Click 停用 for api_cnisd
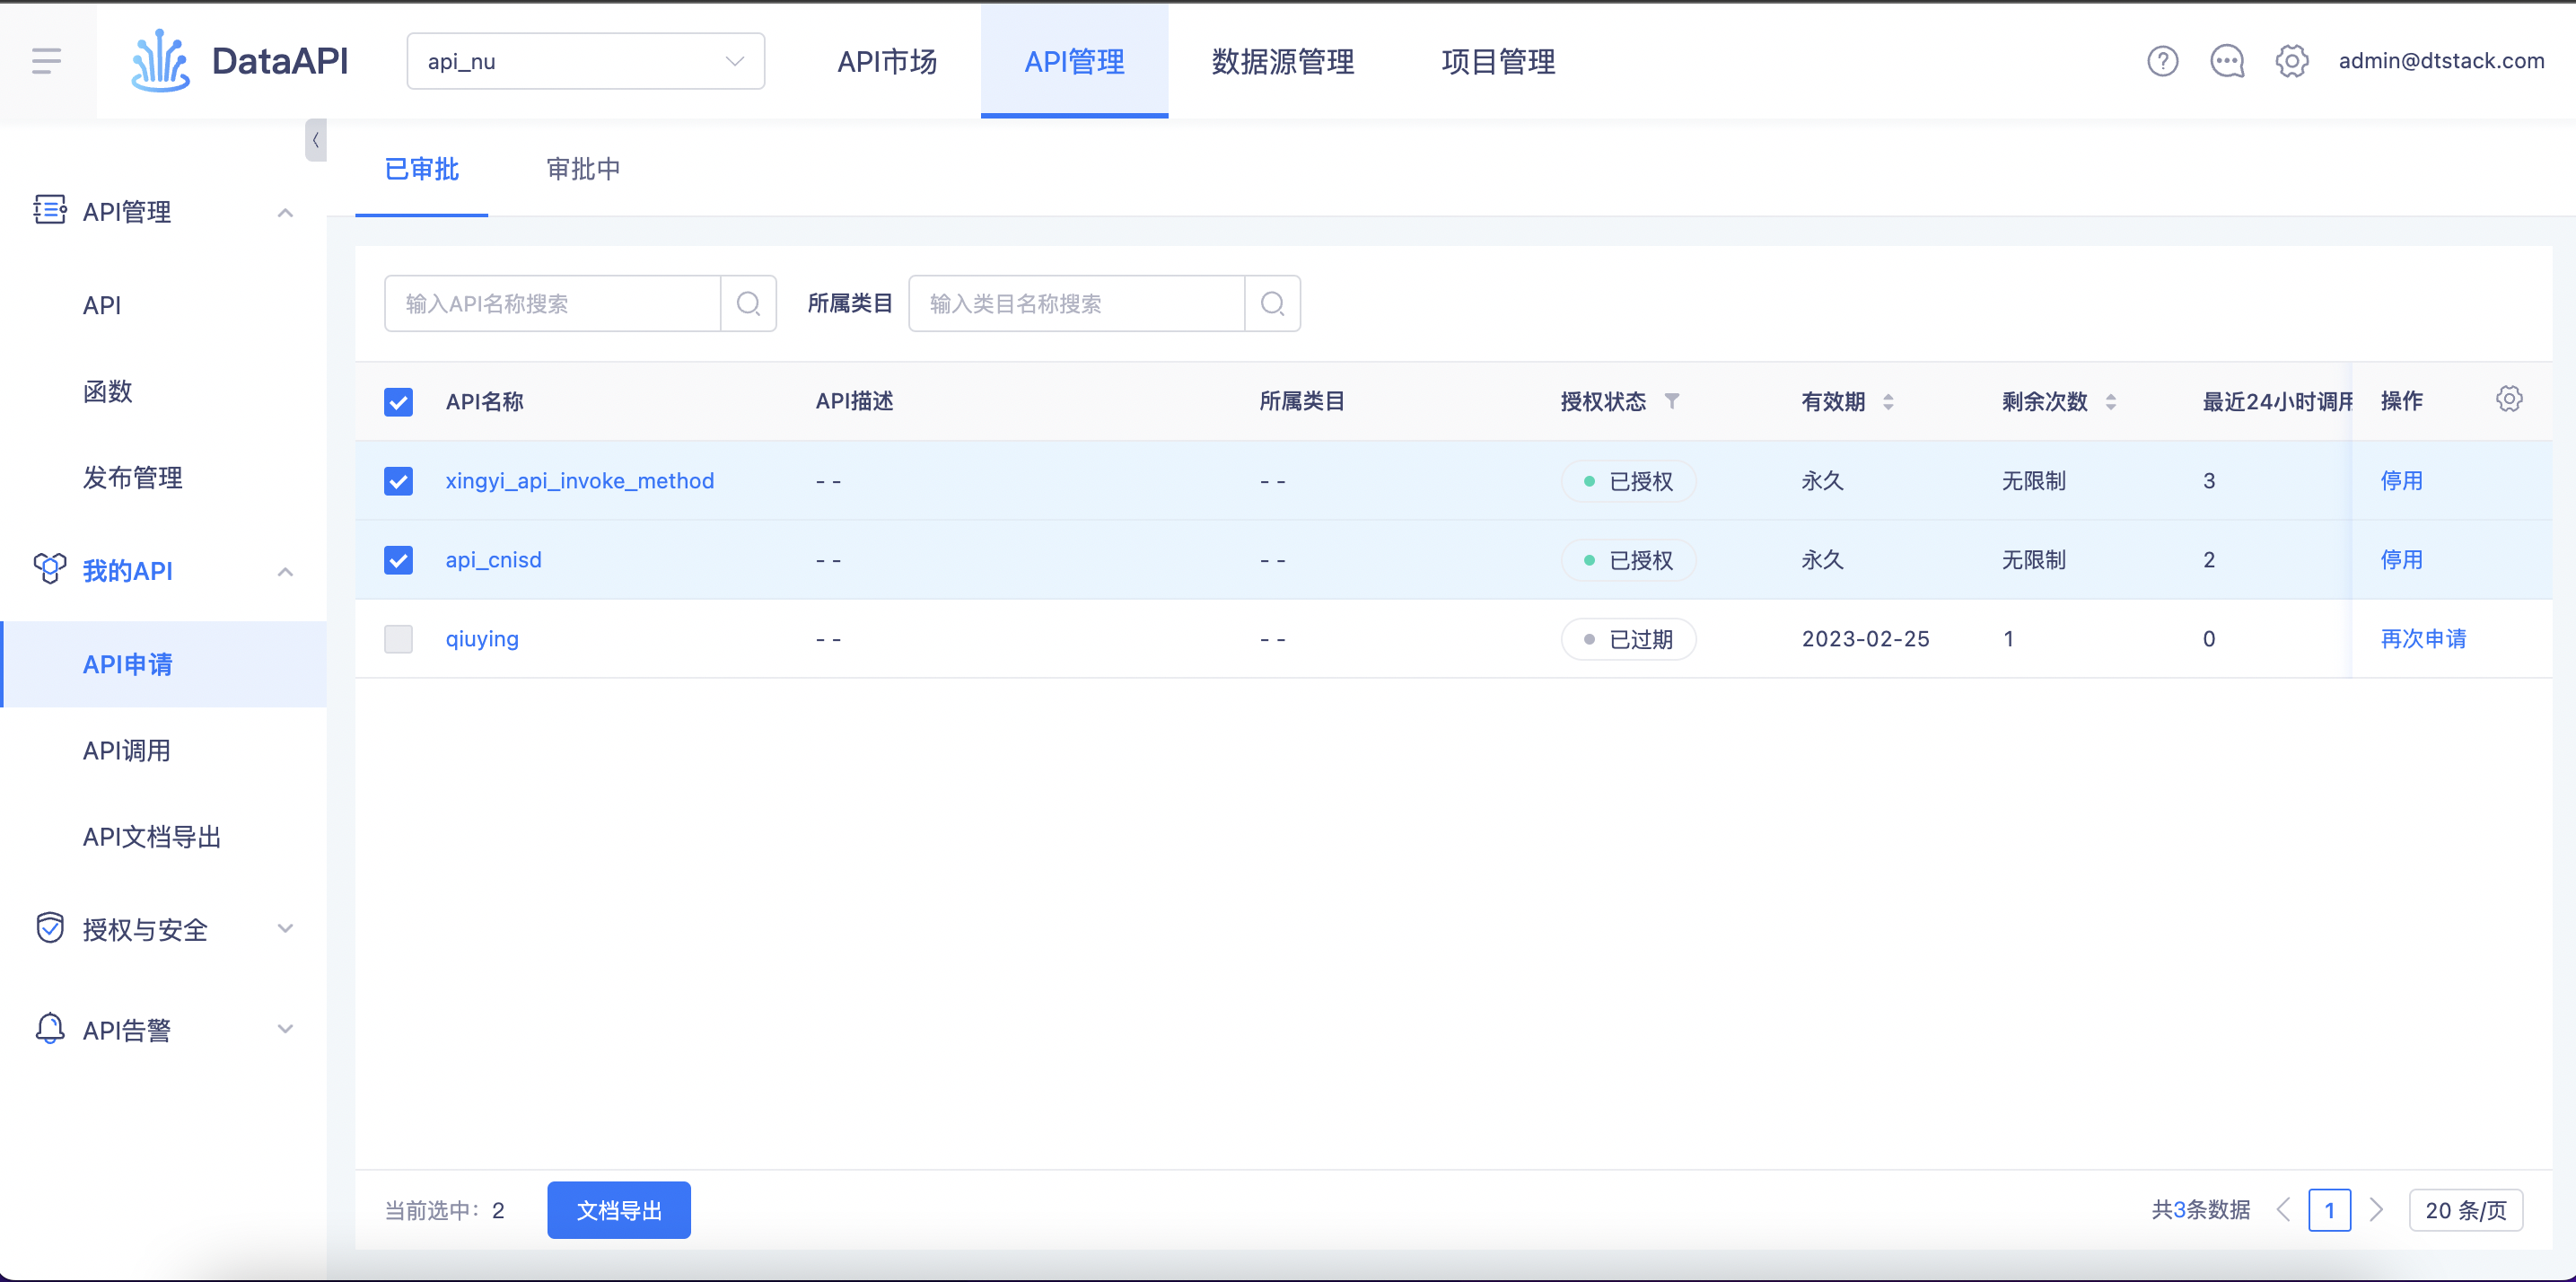This screenshot has height=1282, width=2576. pyautogui.click(x=2401, y=560)
